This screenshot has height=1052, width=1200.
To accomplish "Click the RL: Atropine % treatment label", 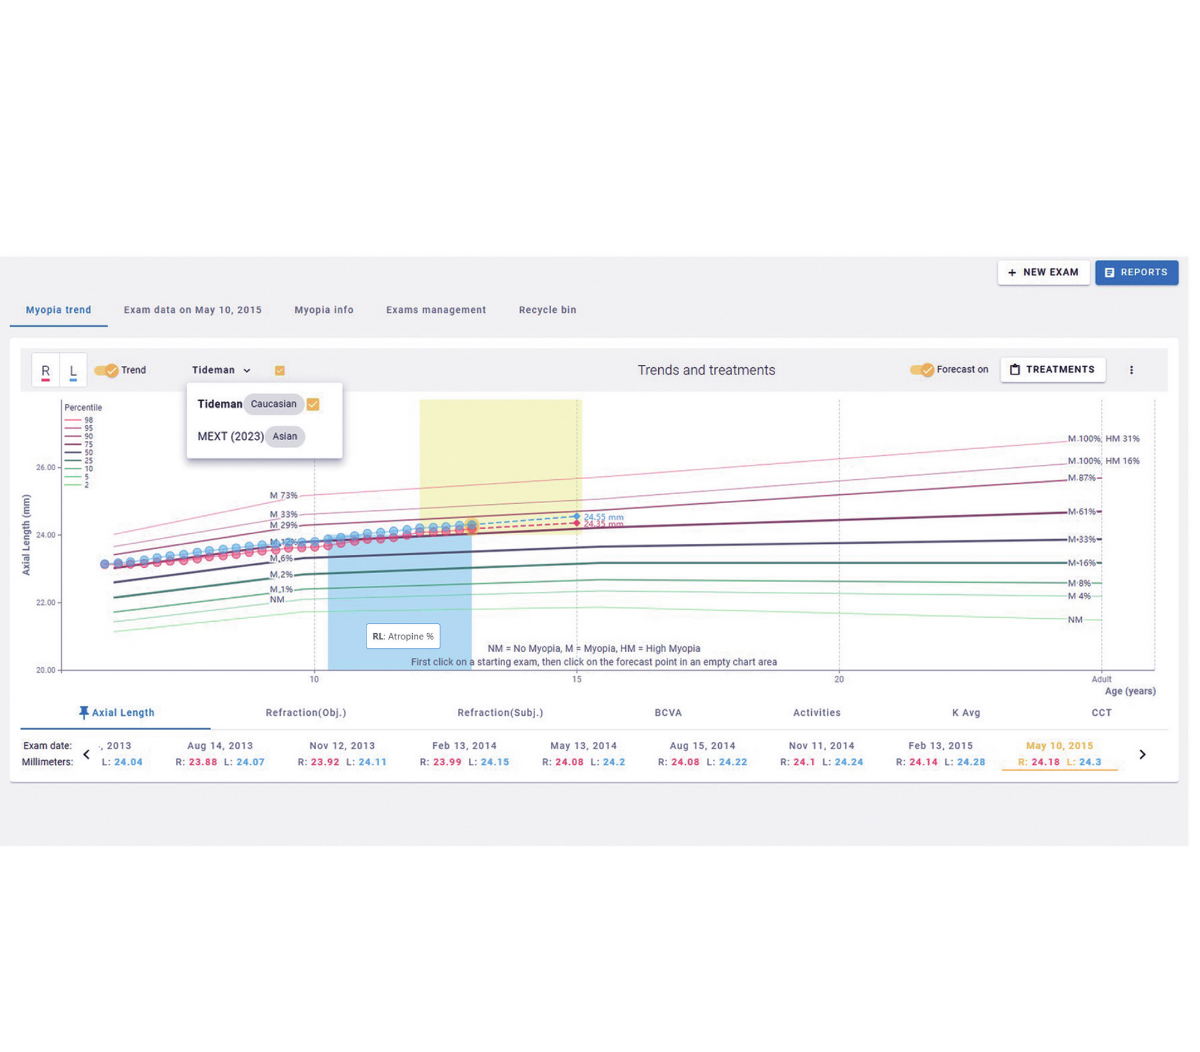I will (403, 636).
